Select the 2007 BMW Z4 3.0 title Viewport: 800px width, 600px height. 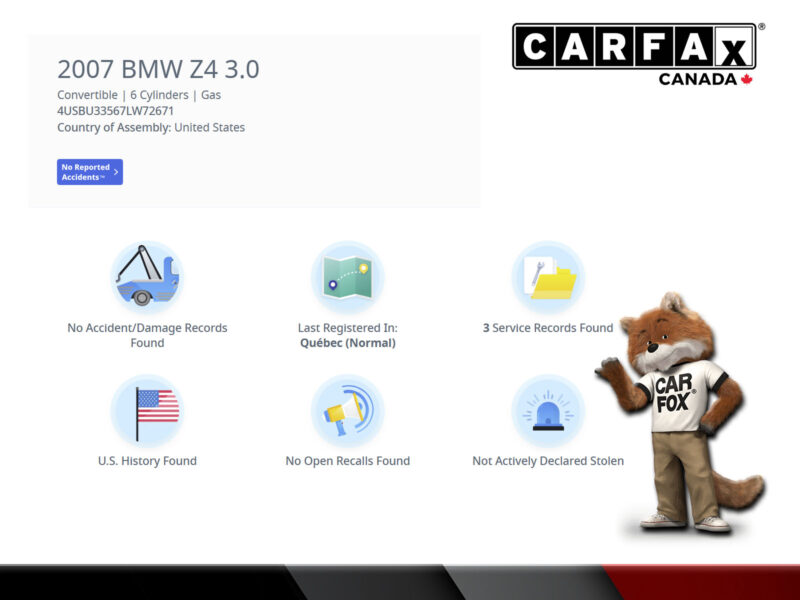click(x=158, y=69)
